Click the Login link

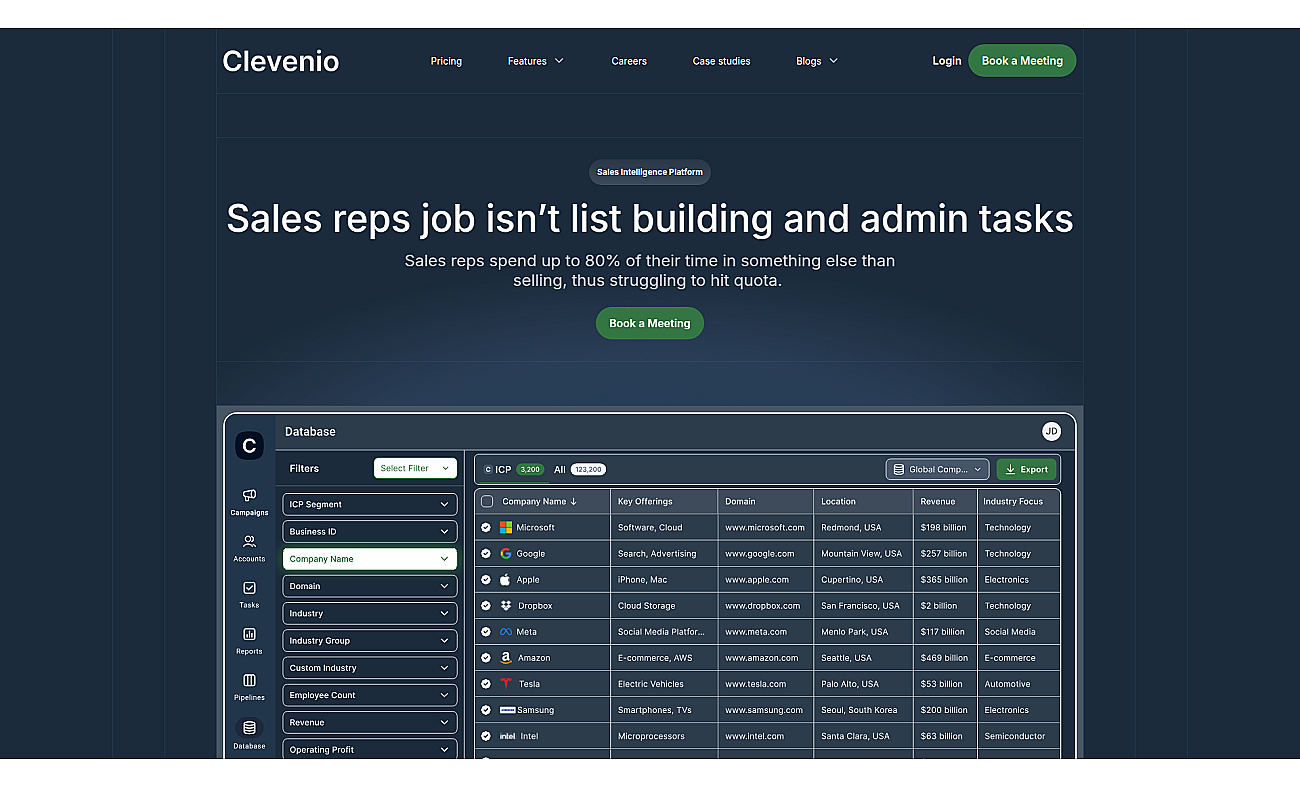point(946,61)
